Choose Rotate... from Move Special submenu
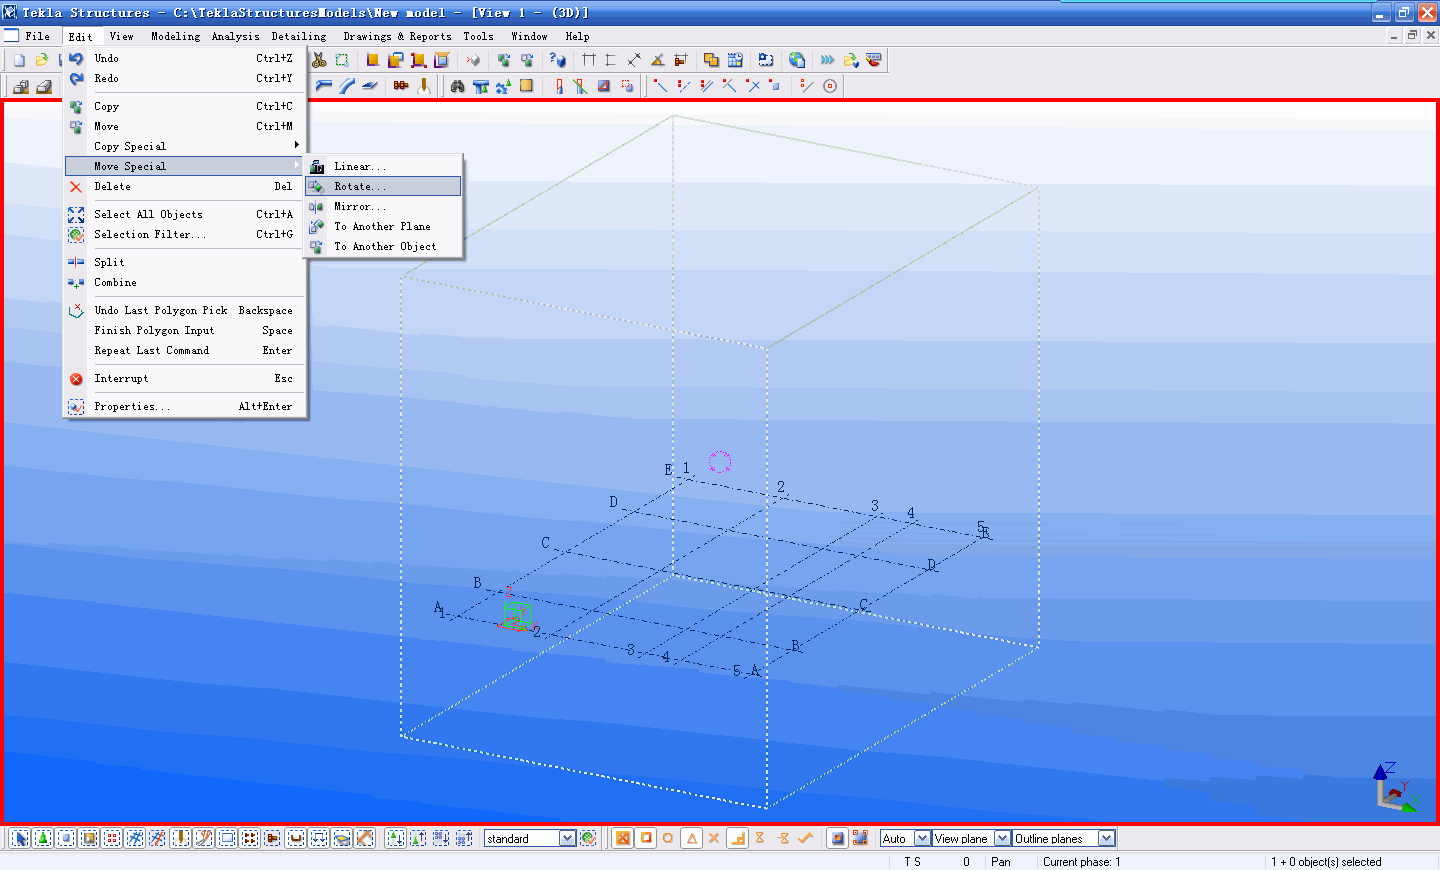 (x=384, y=186)
